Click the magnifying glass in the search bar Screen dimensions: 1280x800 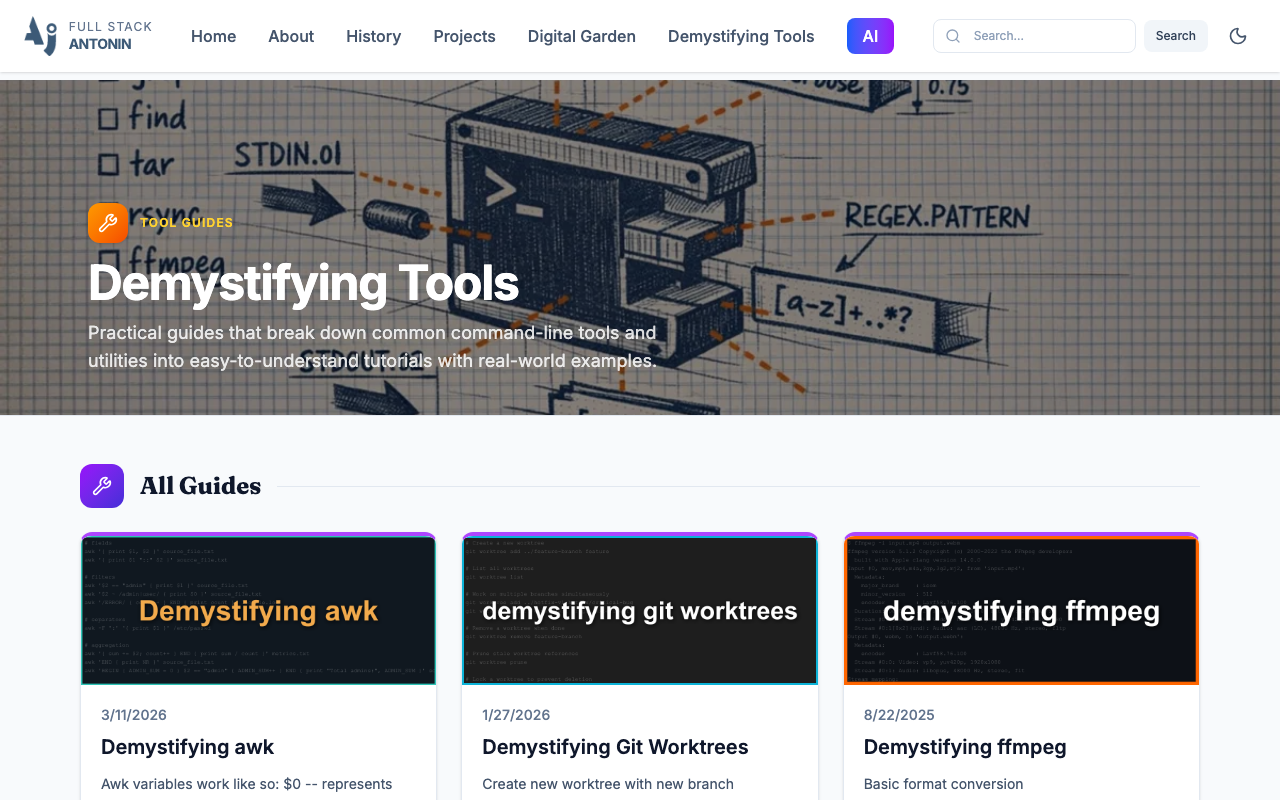pyautogui.click(x=952, y=36)
